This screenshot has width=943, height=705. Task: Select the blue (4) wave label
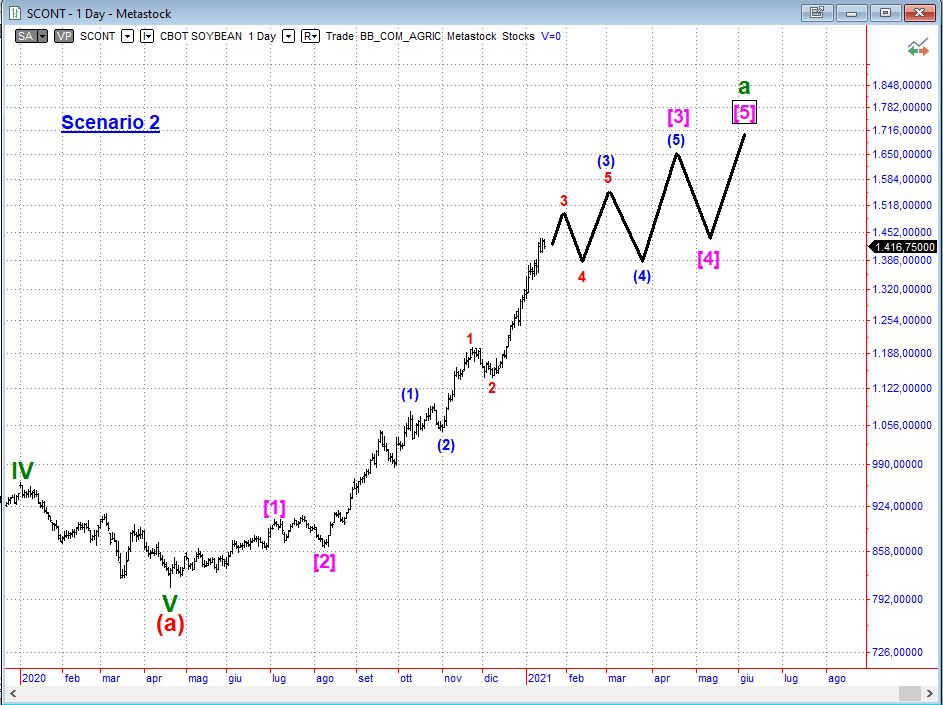point(642,276)
